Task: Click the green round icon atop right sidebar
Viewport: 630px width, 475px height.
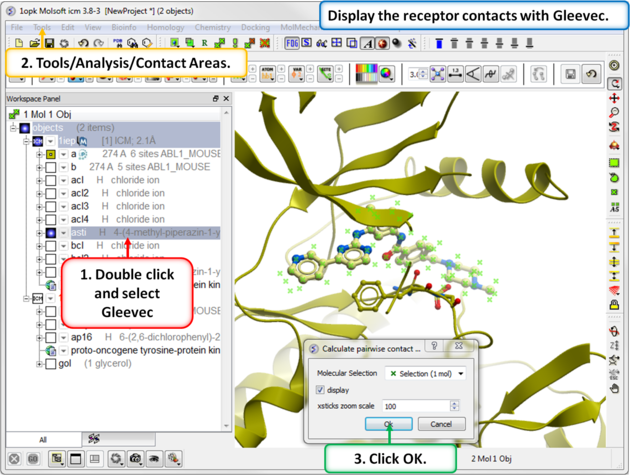Action: pos(615,66)
